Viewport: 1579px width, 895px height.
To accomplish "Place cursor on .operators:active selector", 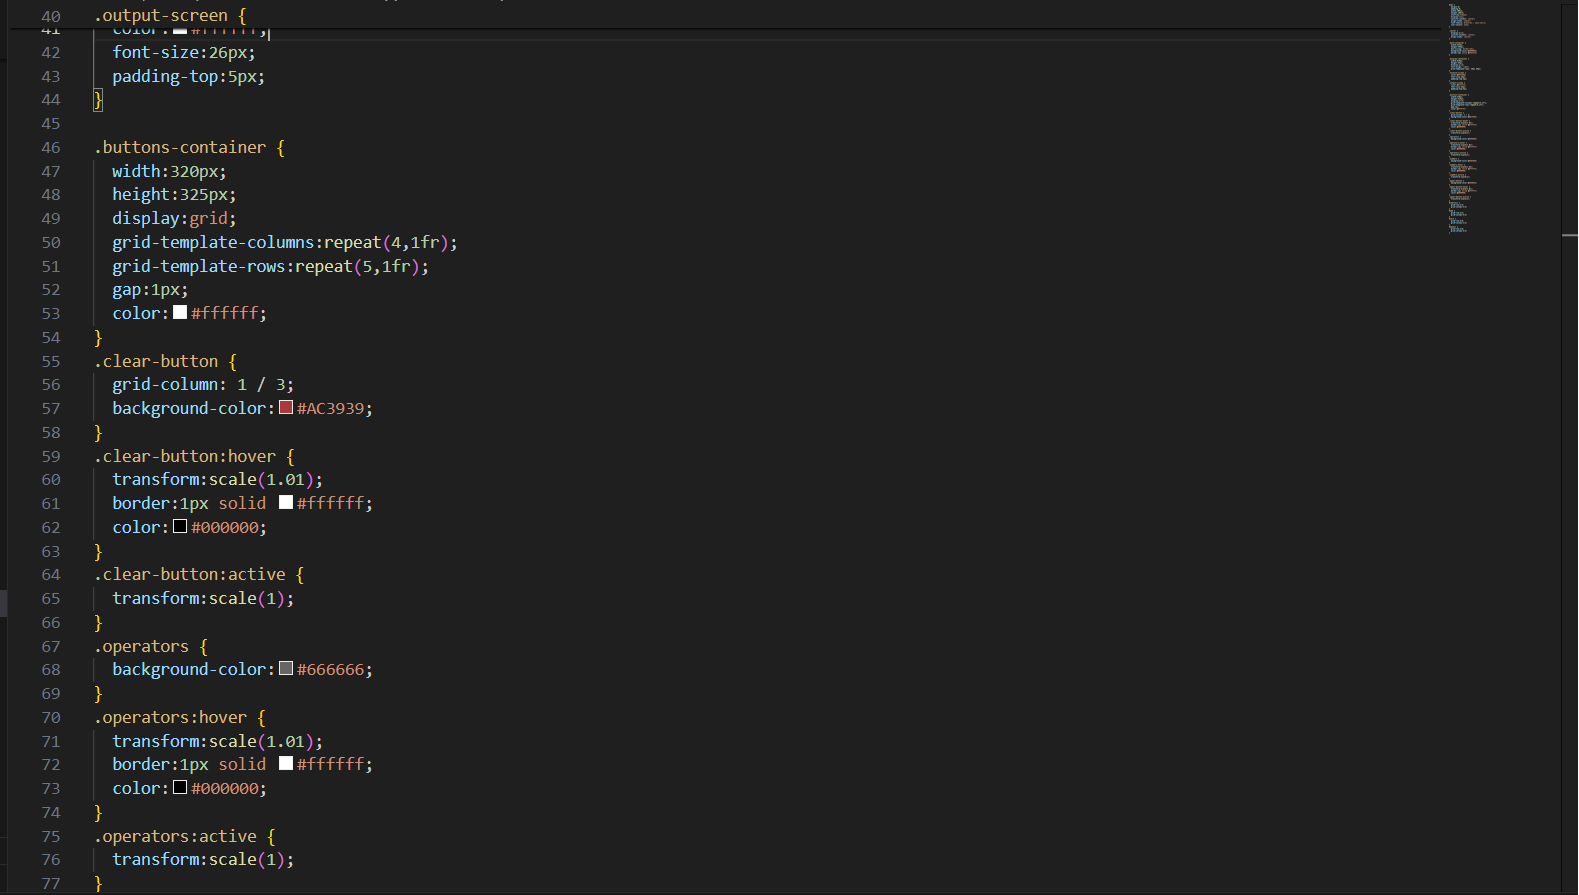I will pos(179,836).
